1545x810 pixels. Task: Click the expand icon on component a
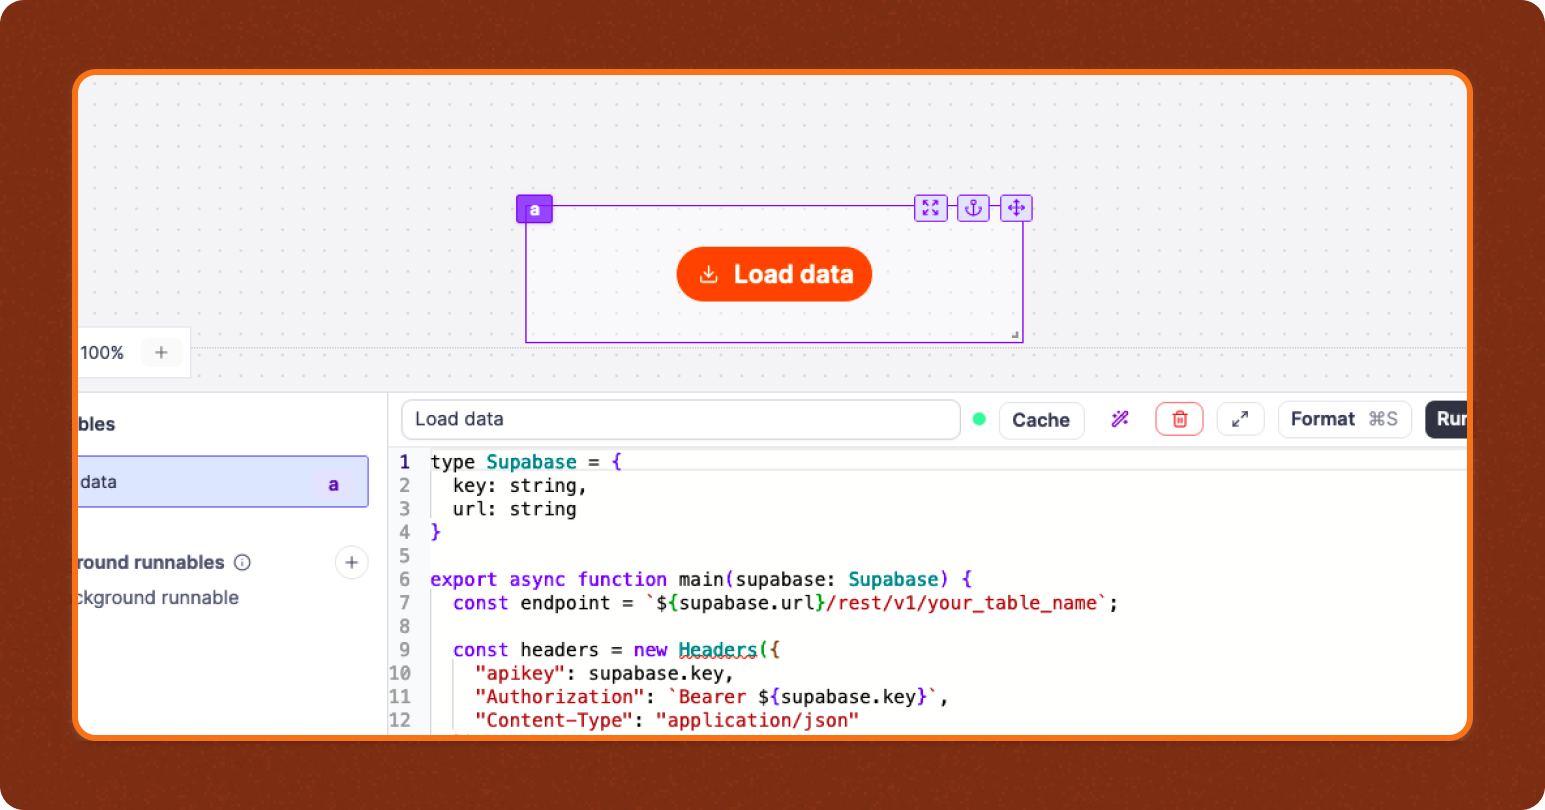coord(930,208)
